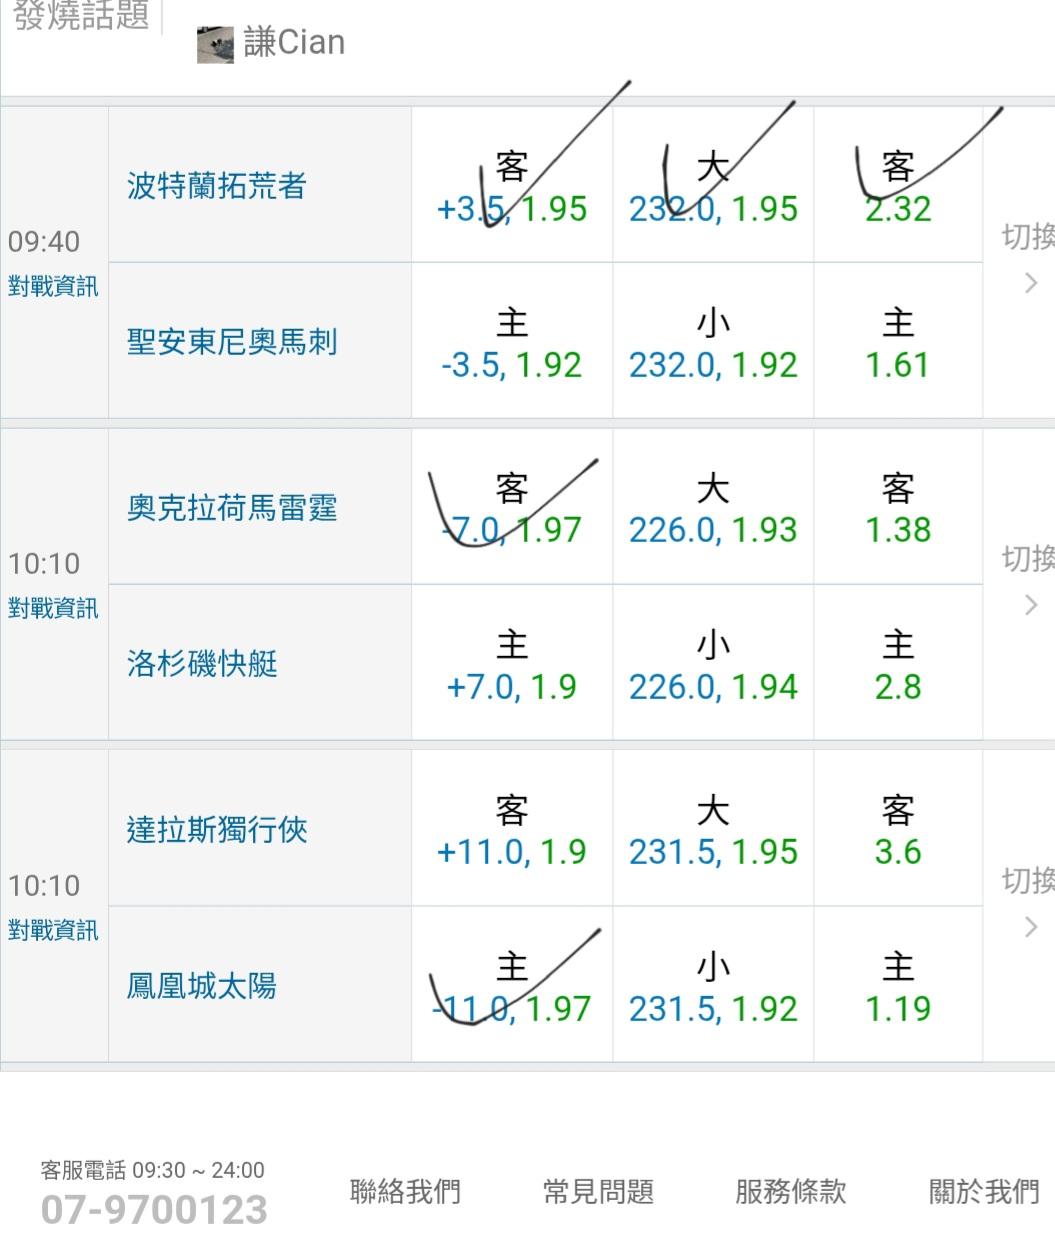Select 主 -3.5 spread for 聖安東尼奧馬刺

(511, 343)
